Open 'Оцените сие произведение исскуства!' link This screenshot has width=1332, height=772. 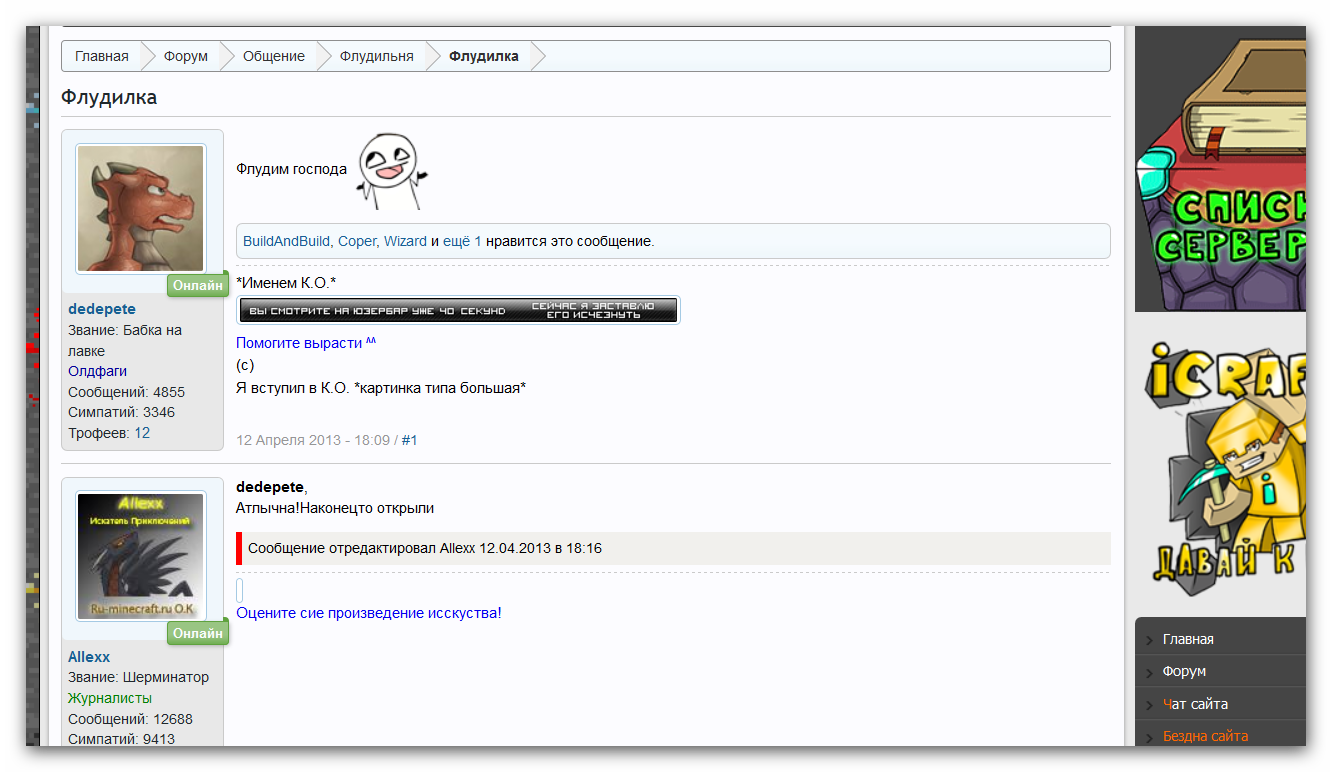click(x=369, y=613)
